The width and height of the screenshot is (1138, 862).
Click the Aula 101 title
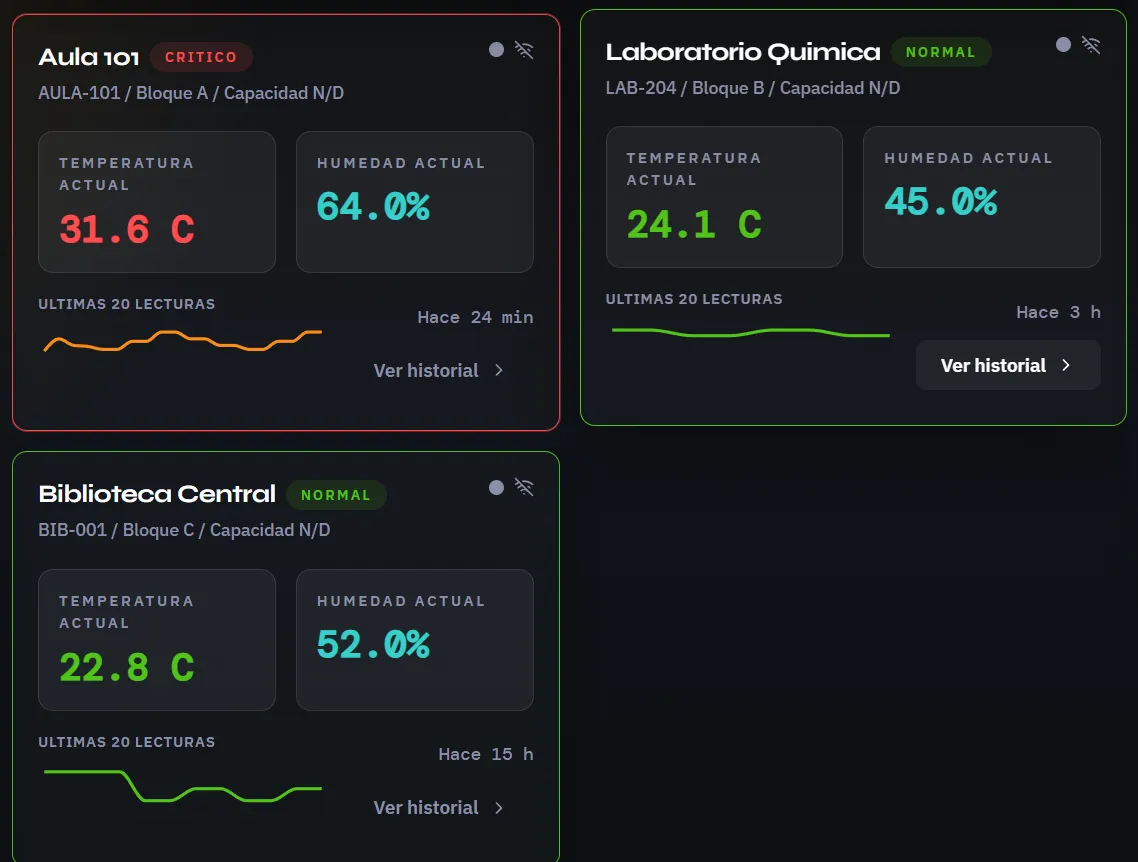pos(89,57)
